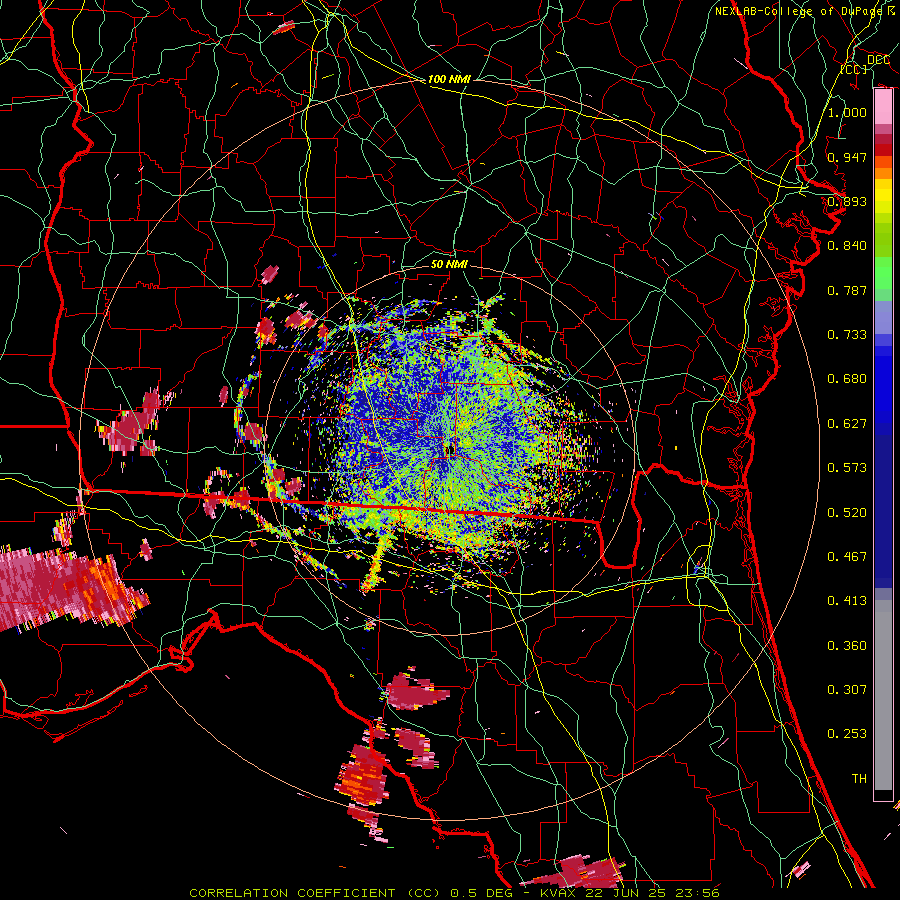Screen dimensions: 900x900
Task: Select the 0.787 legend value
Action: (x=847, y=290)
